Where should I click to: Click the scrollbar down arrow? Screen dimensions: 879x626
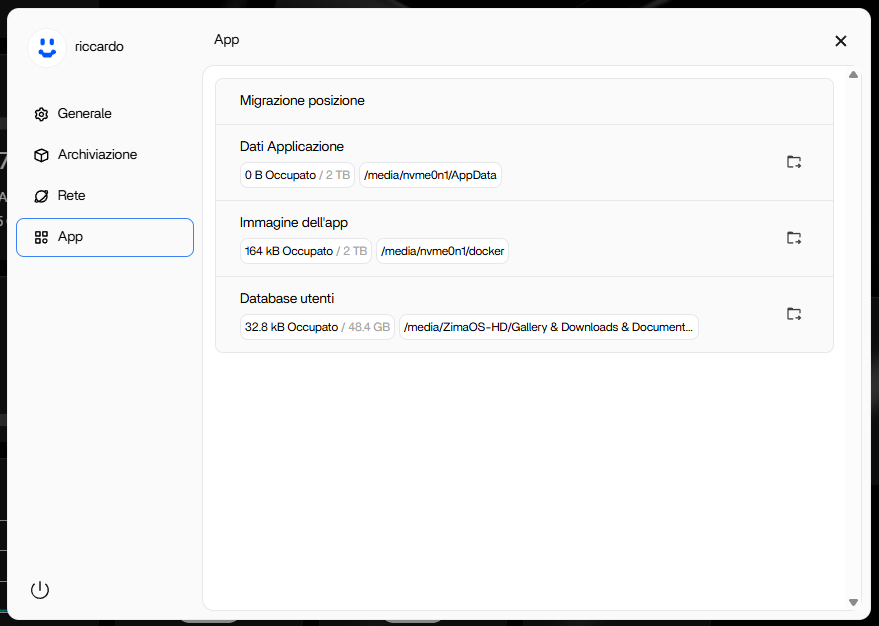click(853, 602)
